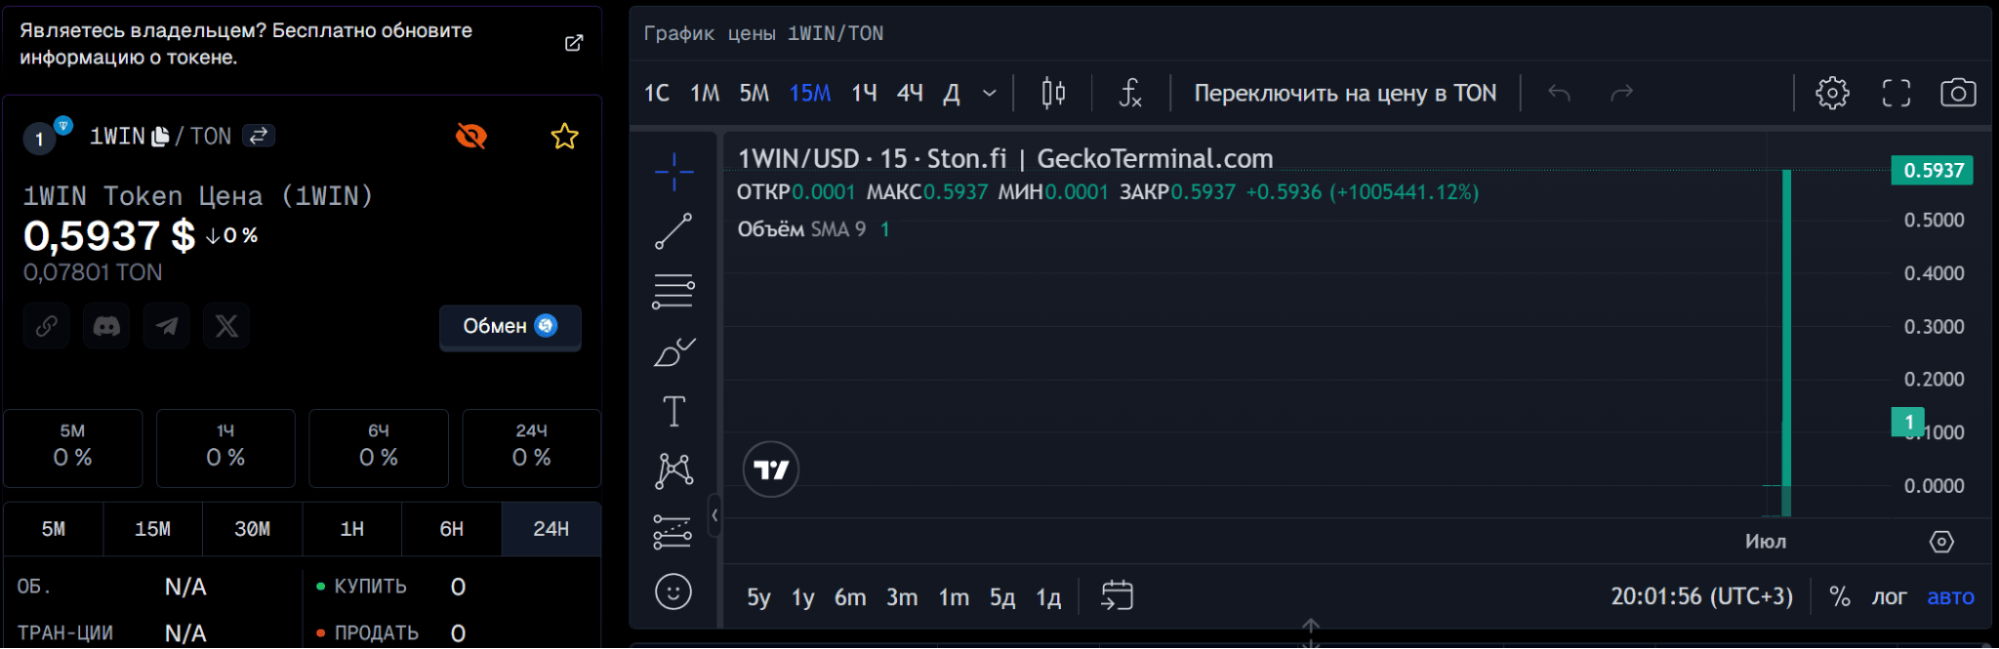
Task: Undo the last chart action
Action: 1559,93
